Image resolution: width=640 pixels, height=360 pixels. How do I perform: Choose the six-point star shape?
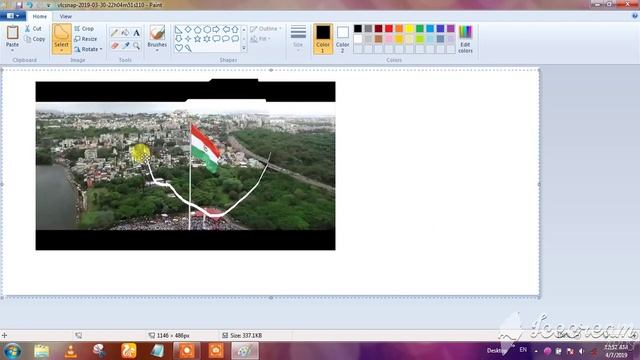click(207, 39)
